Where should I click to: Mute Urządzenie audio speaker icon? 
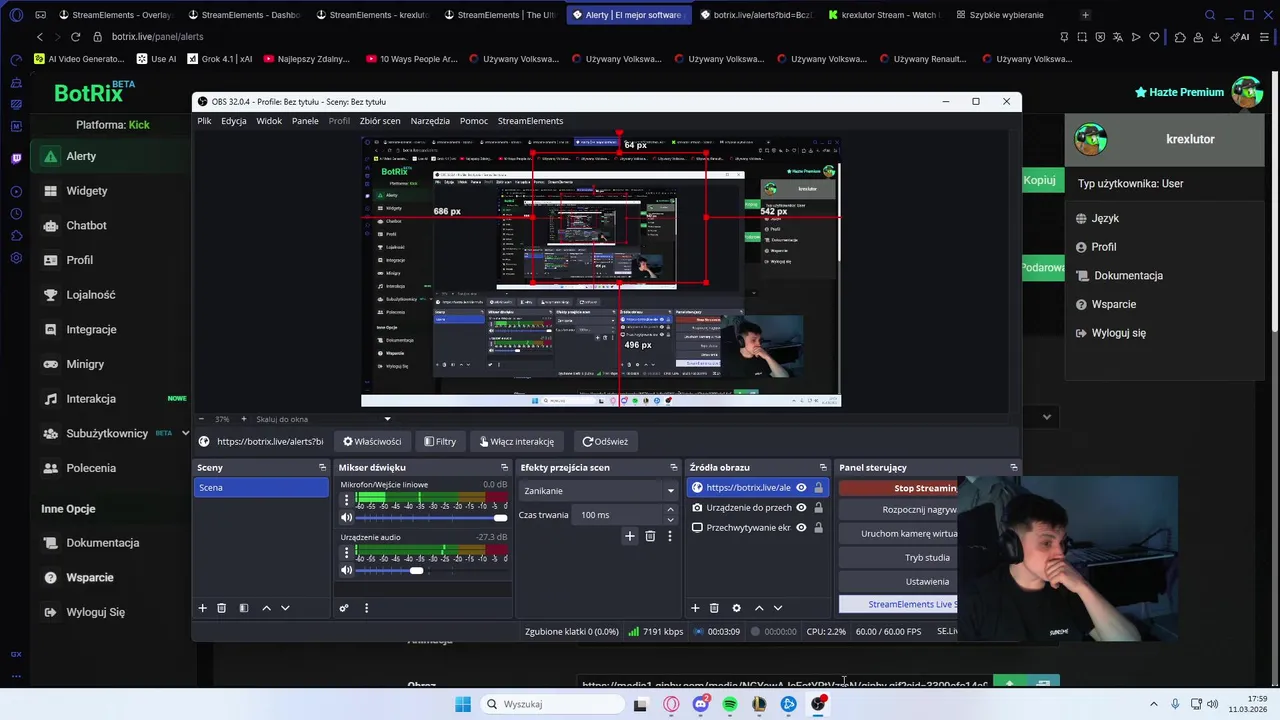[x=347, y=570]
